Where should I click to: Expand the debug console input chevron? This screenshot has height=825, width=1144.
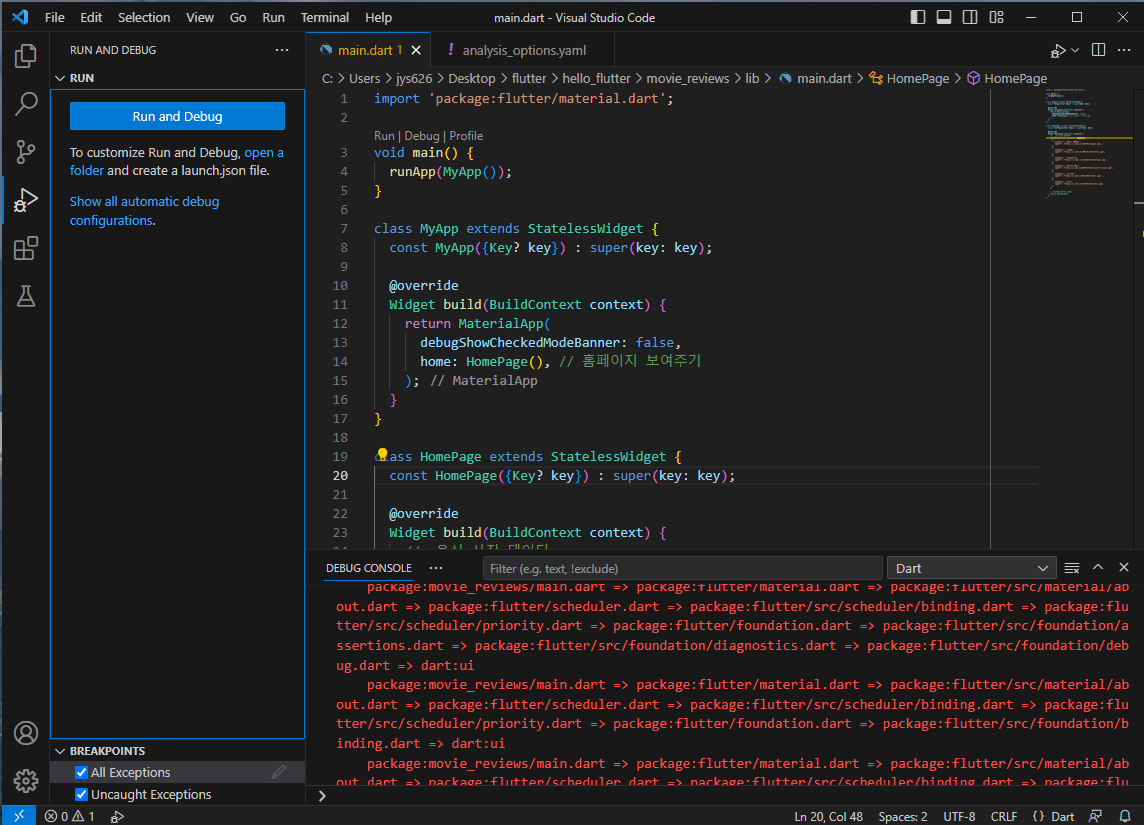click(x=322, y=796)
